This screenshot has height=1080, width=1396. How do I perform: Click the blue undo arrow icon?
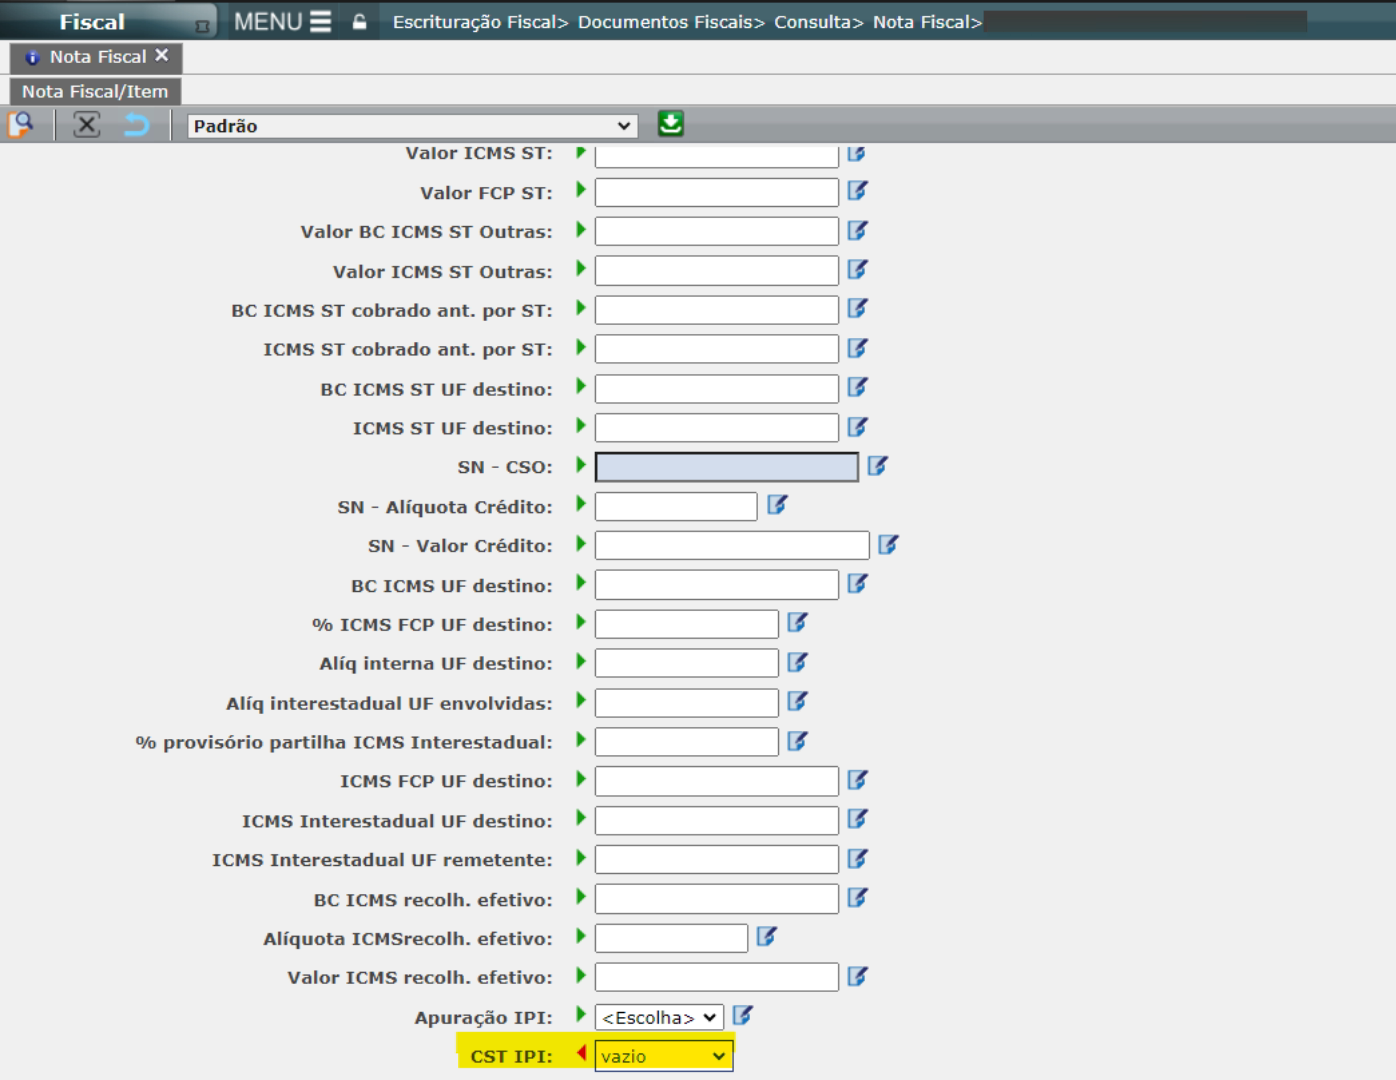[136, 125]
